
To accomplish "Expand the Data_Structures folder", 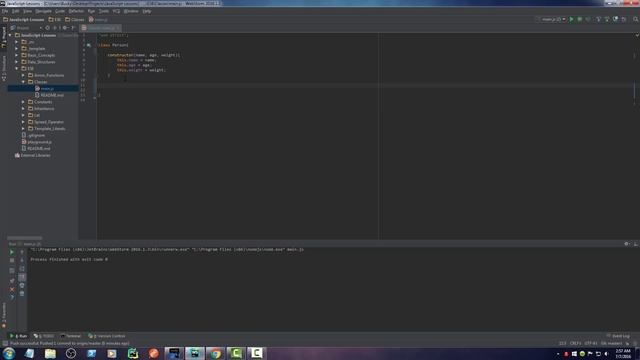I will 17,62.
